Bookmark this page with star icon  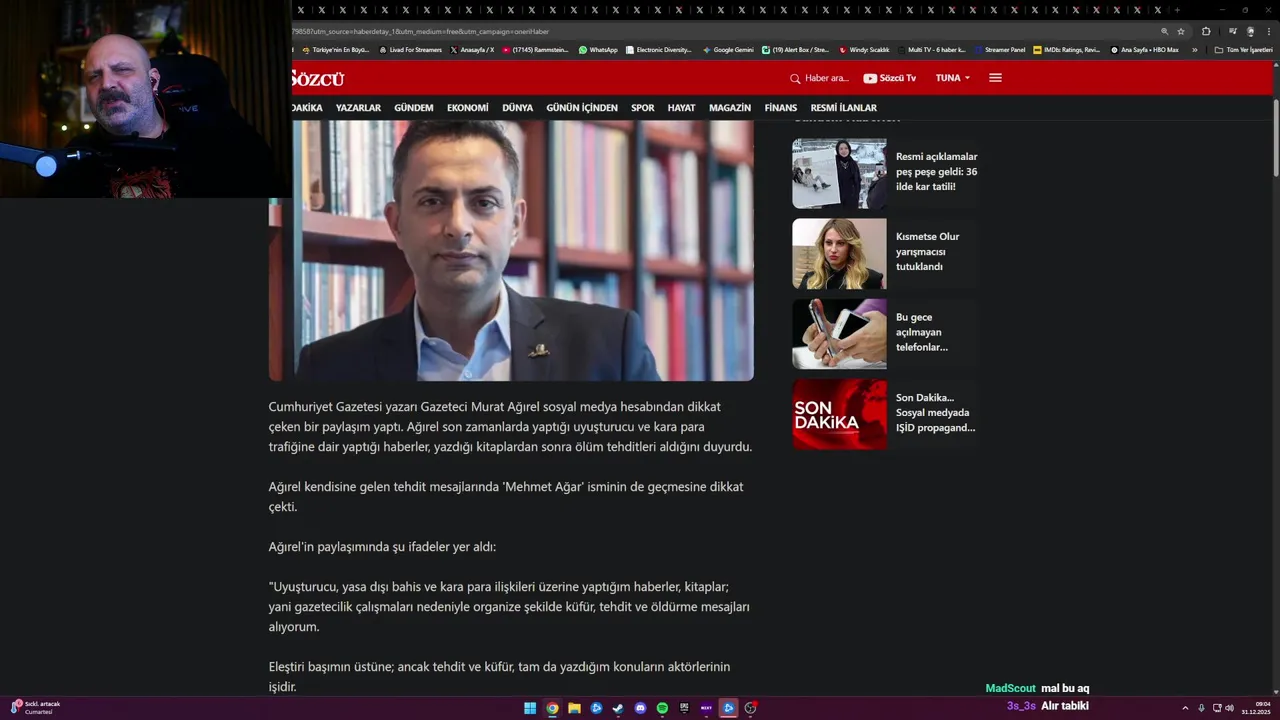tap(1181, 31)
